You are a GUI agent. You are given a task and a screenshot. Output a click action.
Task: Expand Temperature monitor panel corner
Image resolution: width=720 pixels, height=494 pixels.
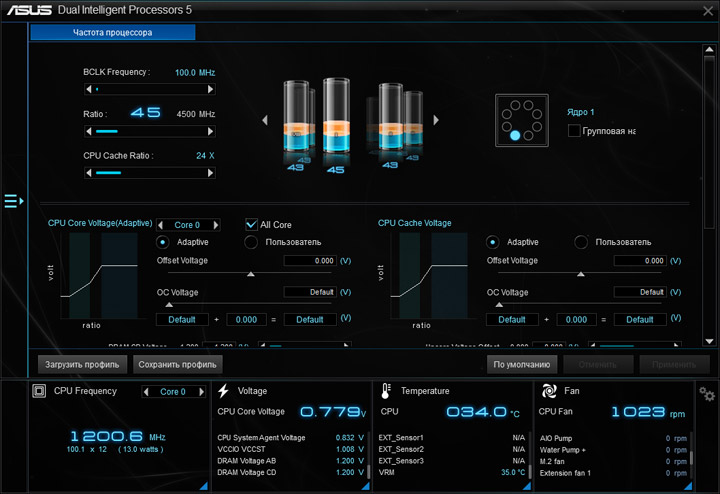click(x=527, y=486)
